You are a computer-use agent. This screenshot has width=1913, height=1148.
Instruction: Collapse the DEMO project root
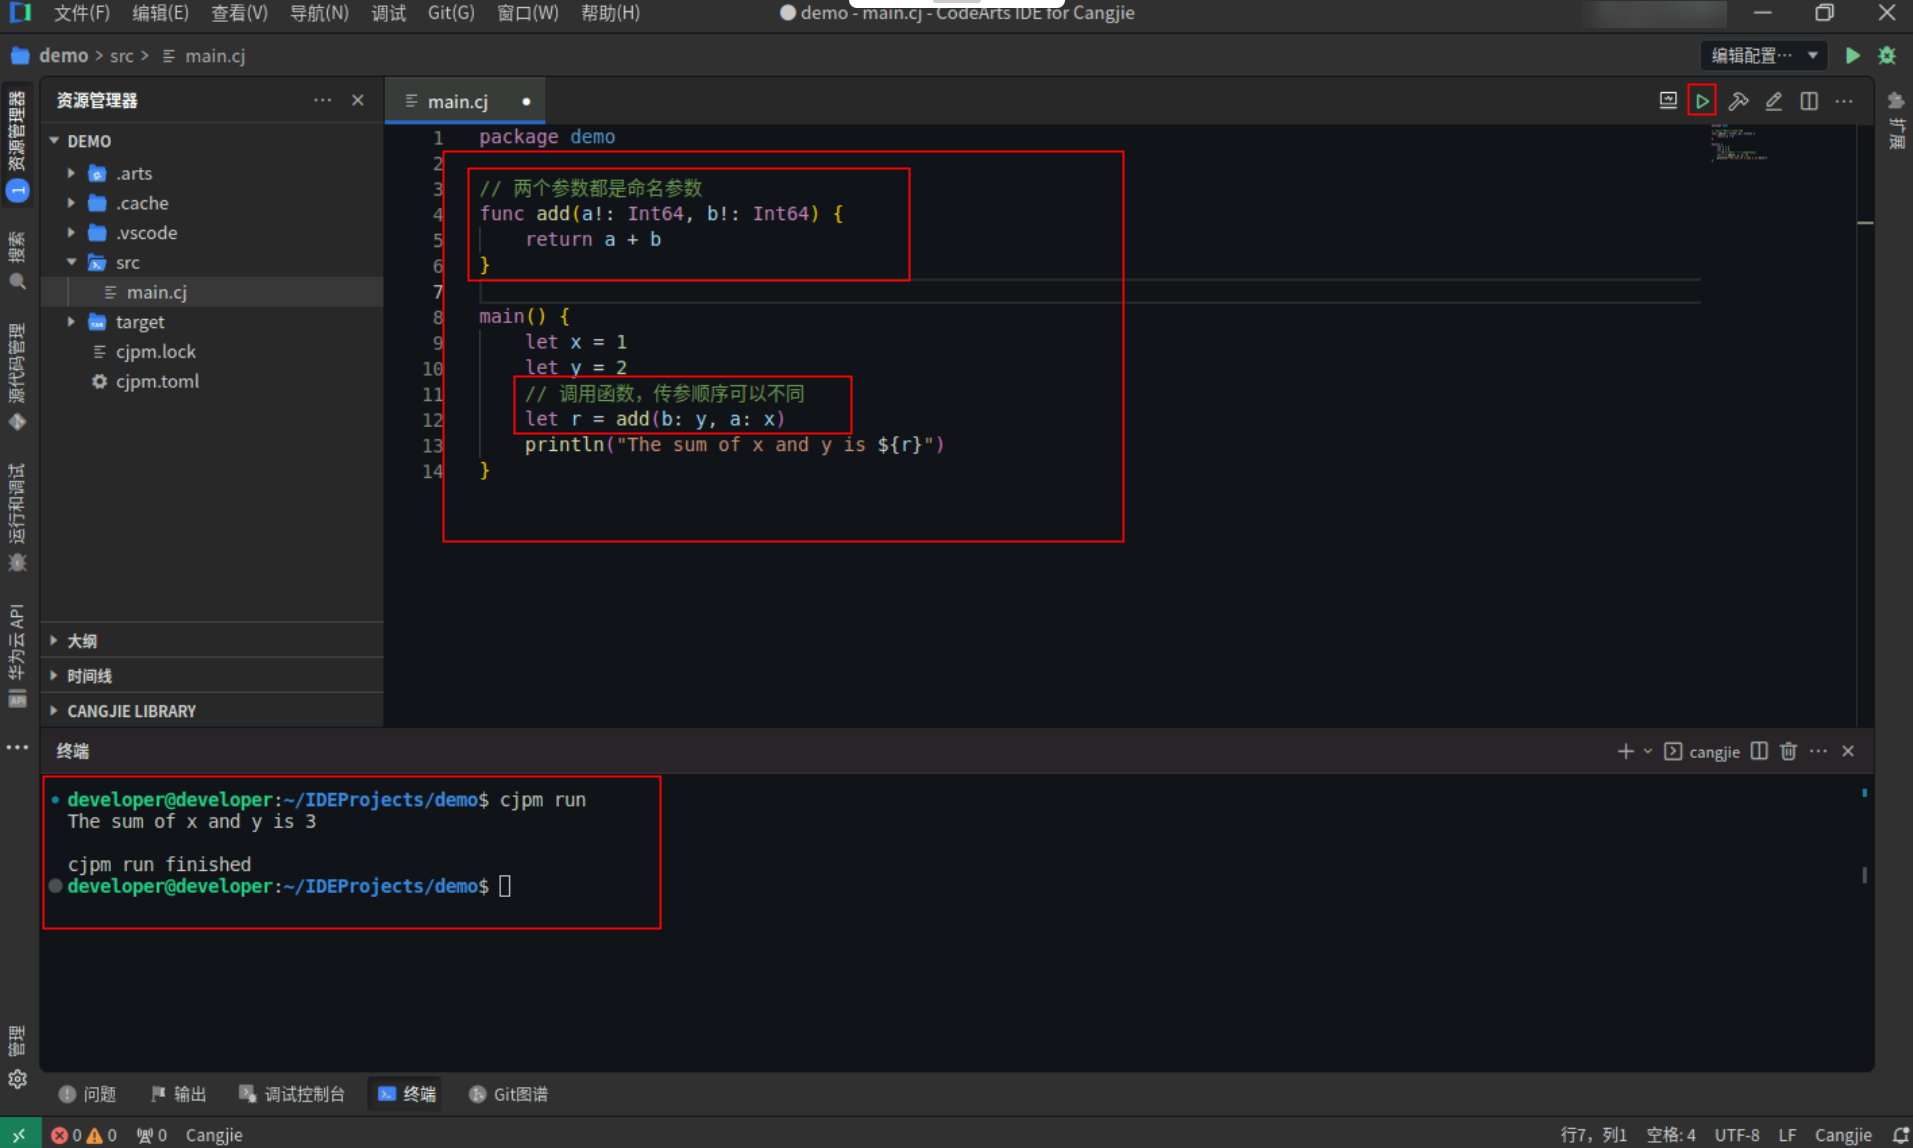point(55,141)
